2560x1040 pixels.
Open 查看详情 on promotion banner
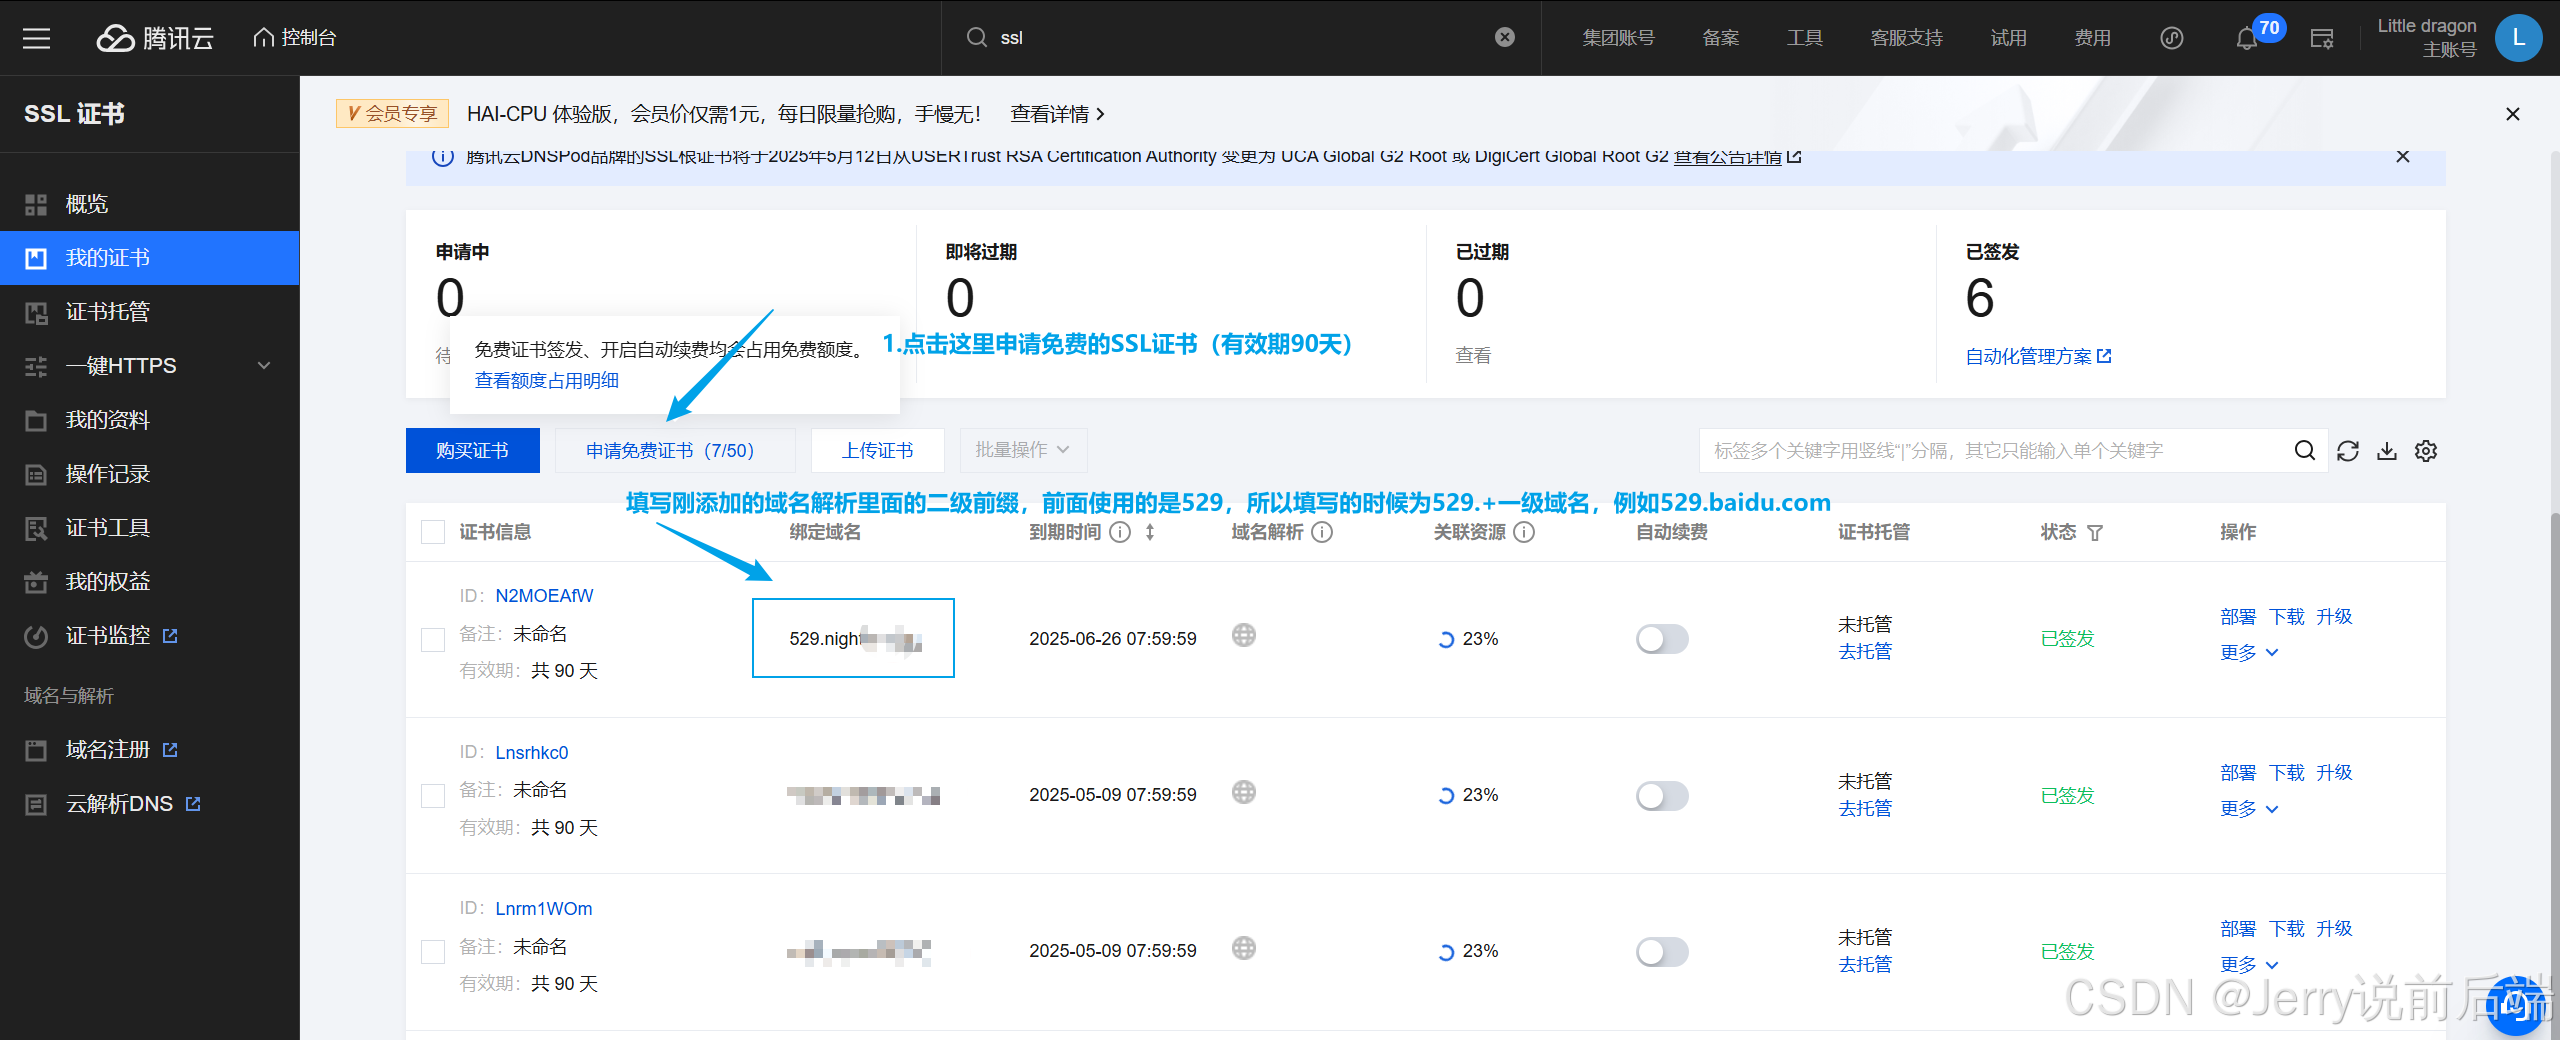tap(1056, 114)
